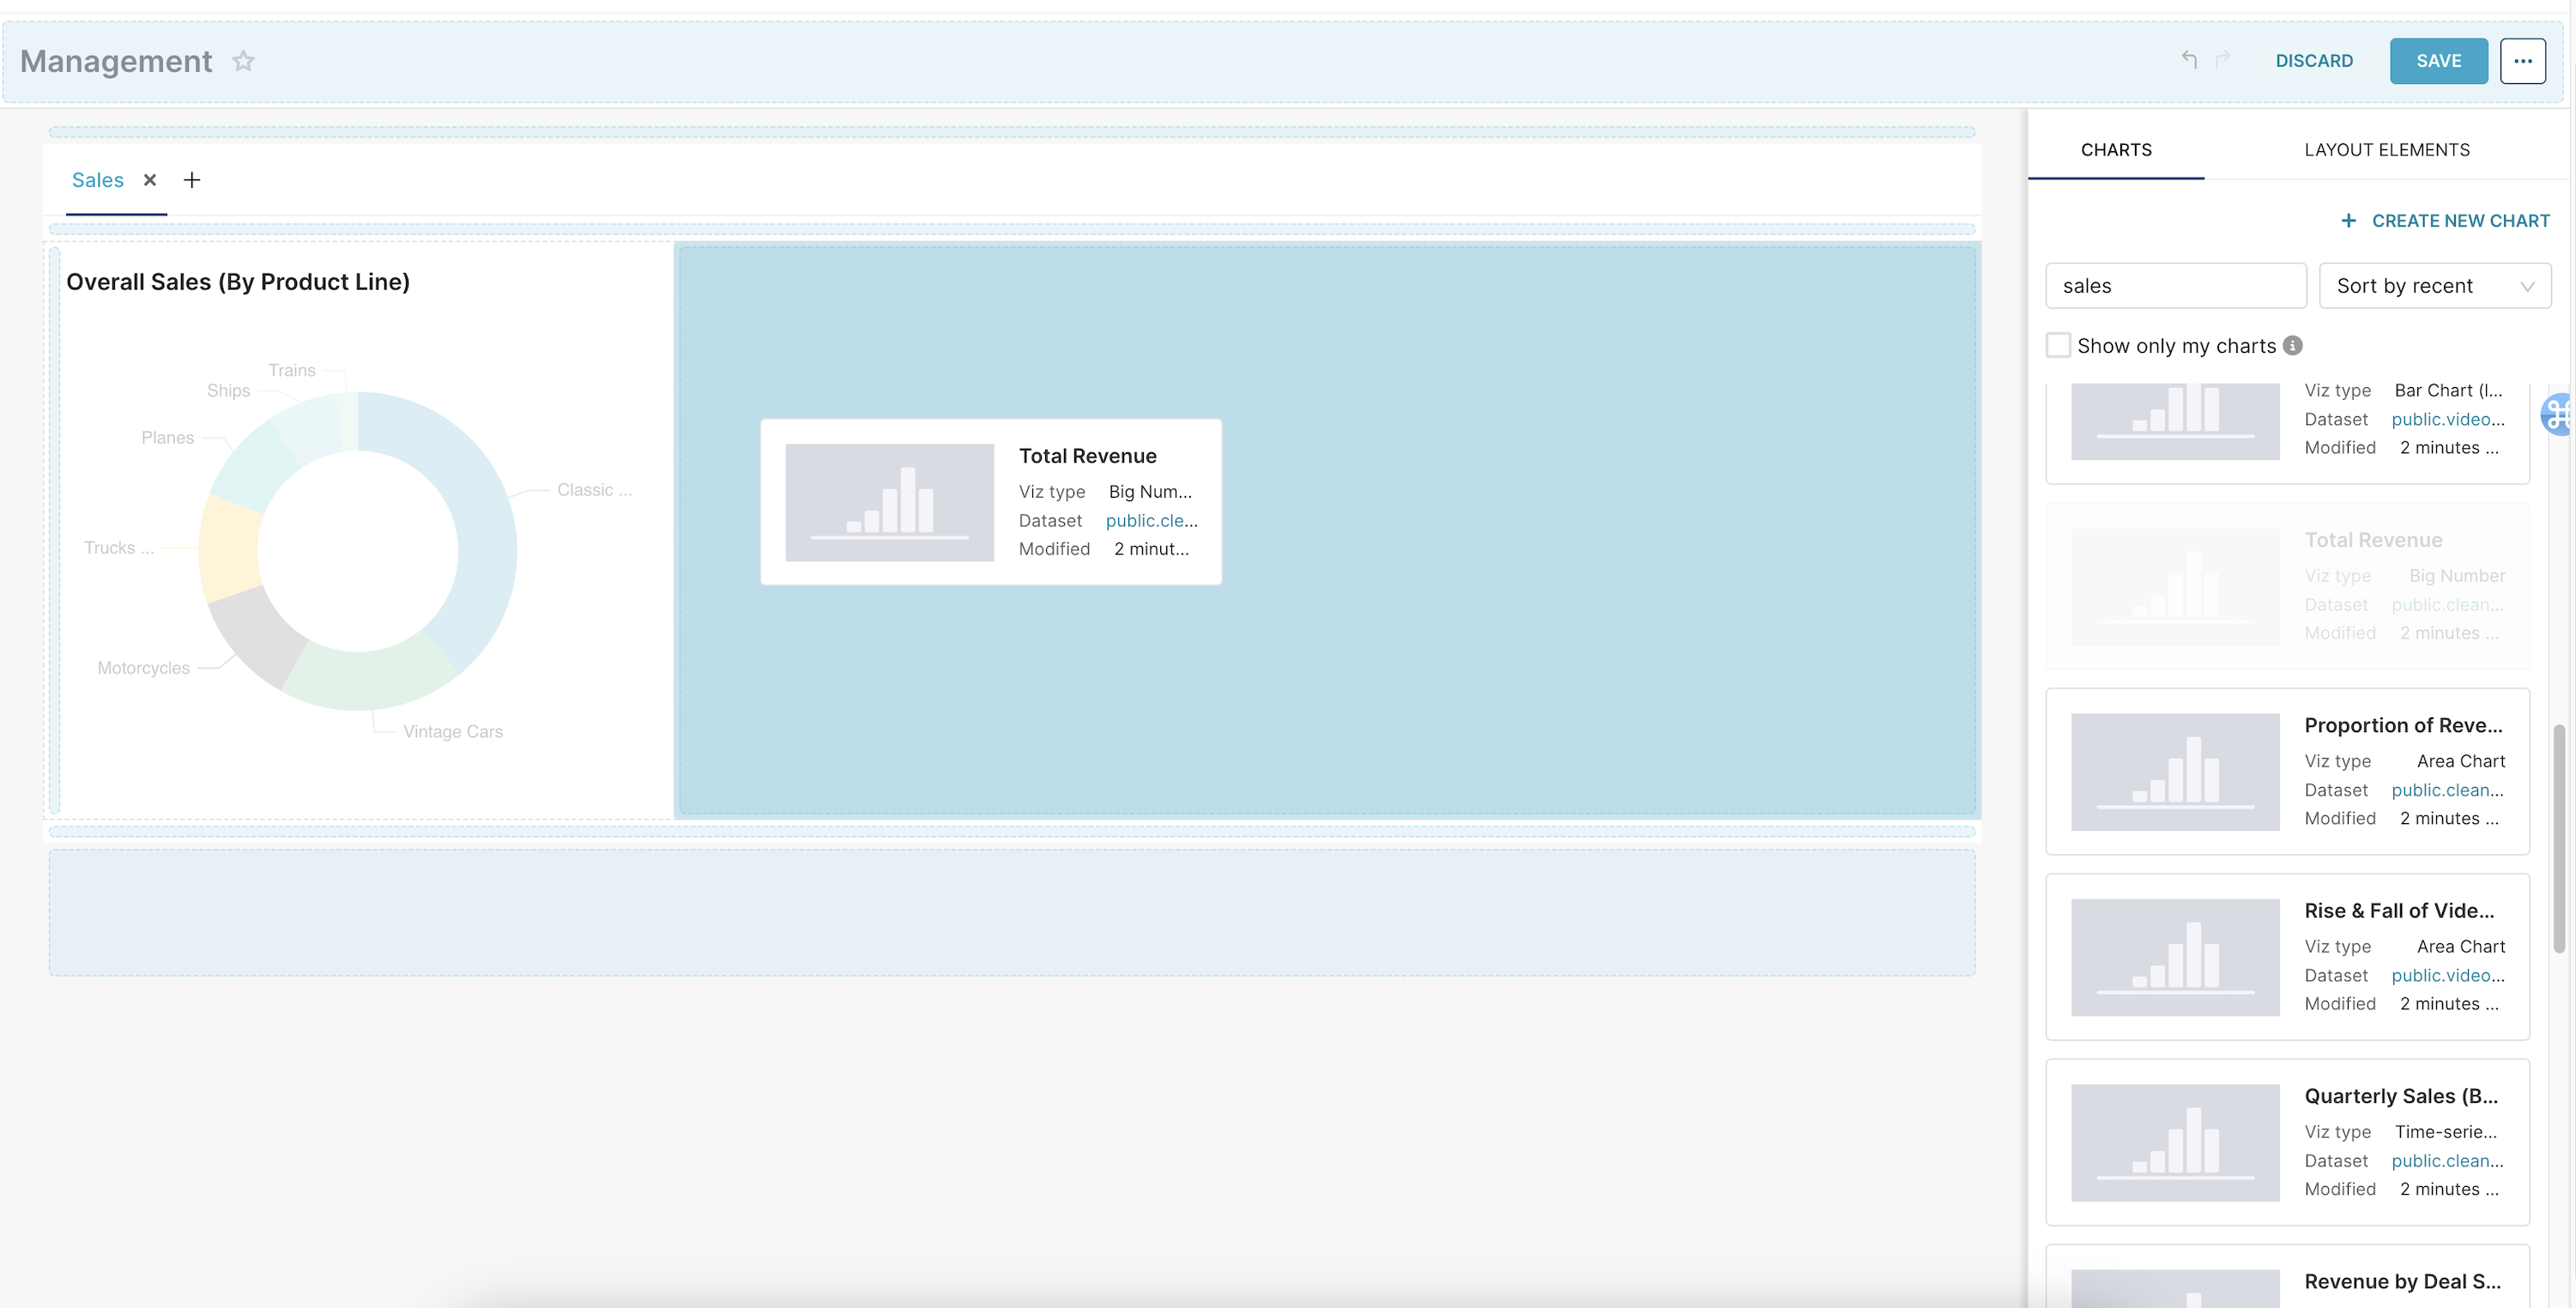Open the Sort by recent dropdown
This screenshot has height=1308, width=2576.
(x=2434, y=286)
